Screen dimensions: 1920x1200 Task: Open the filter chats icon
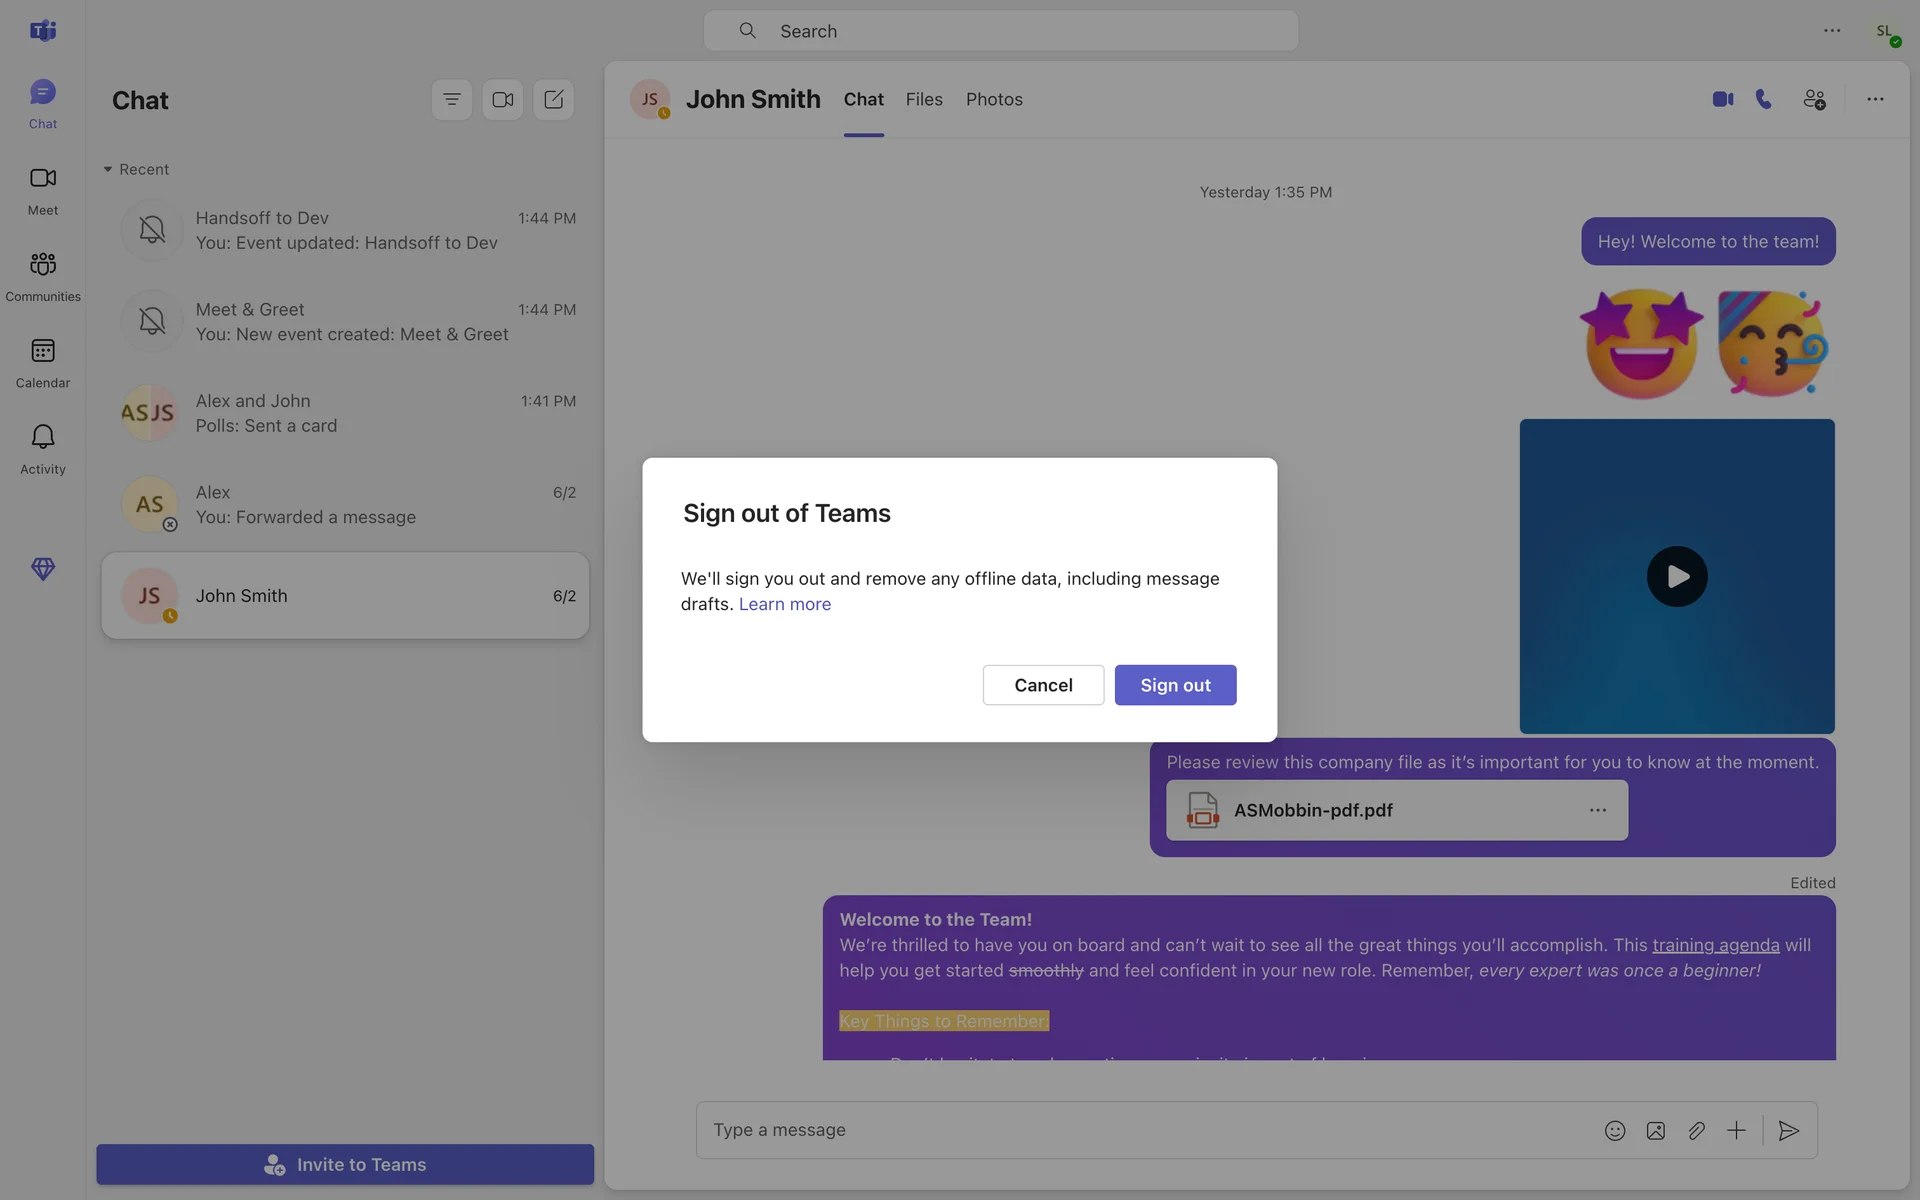coord(452,100)
